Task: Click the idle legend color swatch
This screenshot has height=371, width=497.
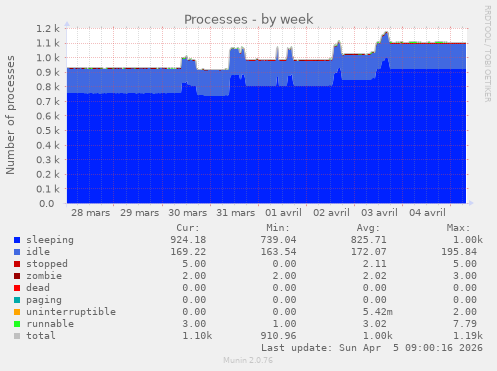Action: [x=17, y=252]
